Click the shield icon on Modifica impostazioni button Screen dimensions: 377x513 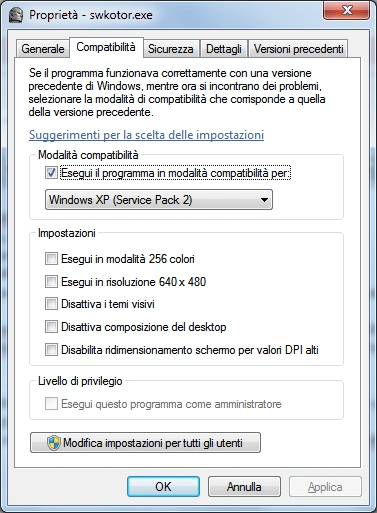click(x=54, y=443)
